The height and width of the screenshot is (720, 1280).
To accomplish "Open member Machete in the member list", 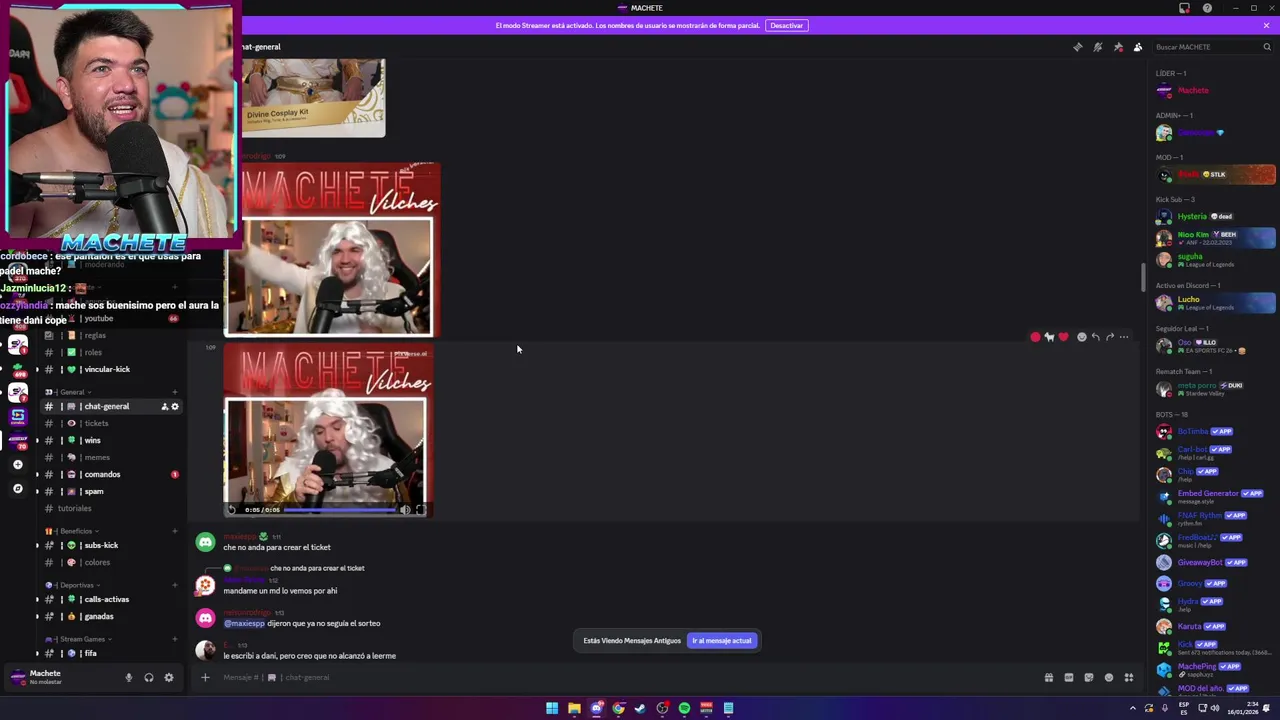I will coord(1214,90).
